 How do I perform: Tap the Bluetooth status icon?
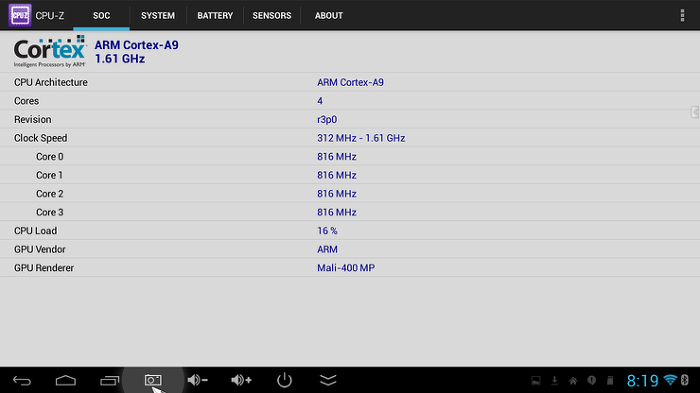(685, 380)
